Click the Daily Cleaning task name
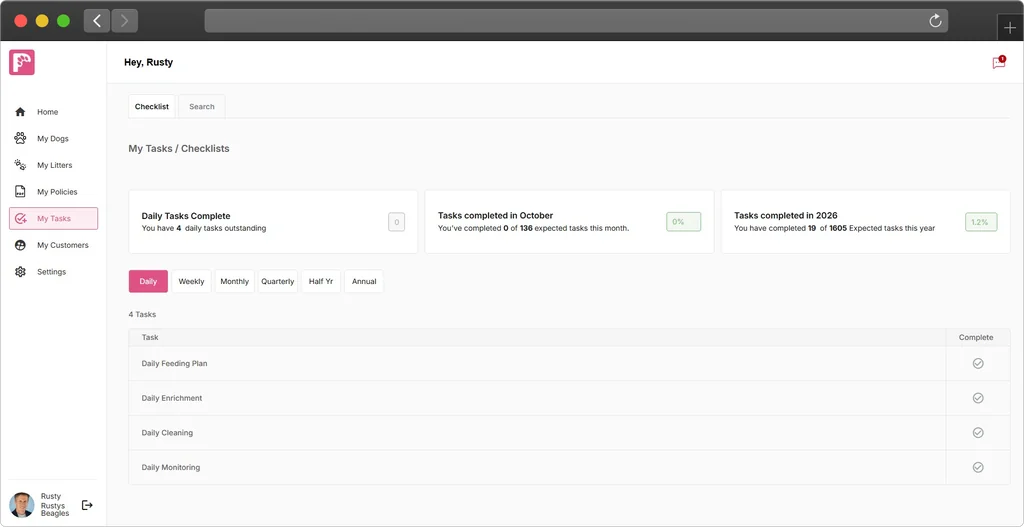This screenshot has height=527, width=1024. click(x=167, y=432)
